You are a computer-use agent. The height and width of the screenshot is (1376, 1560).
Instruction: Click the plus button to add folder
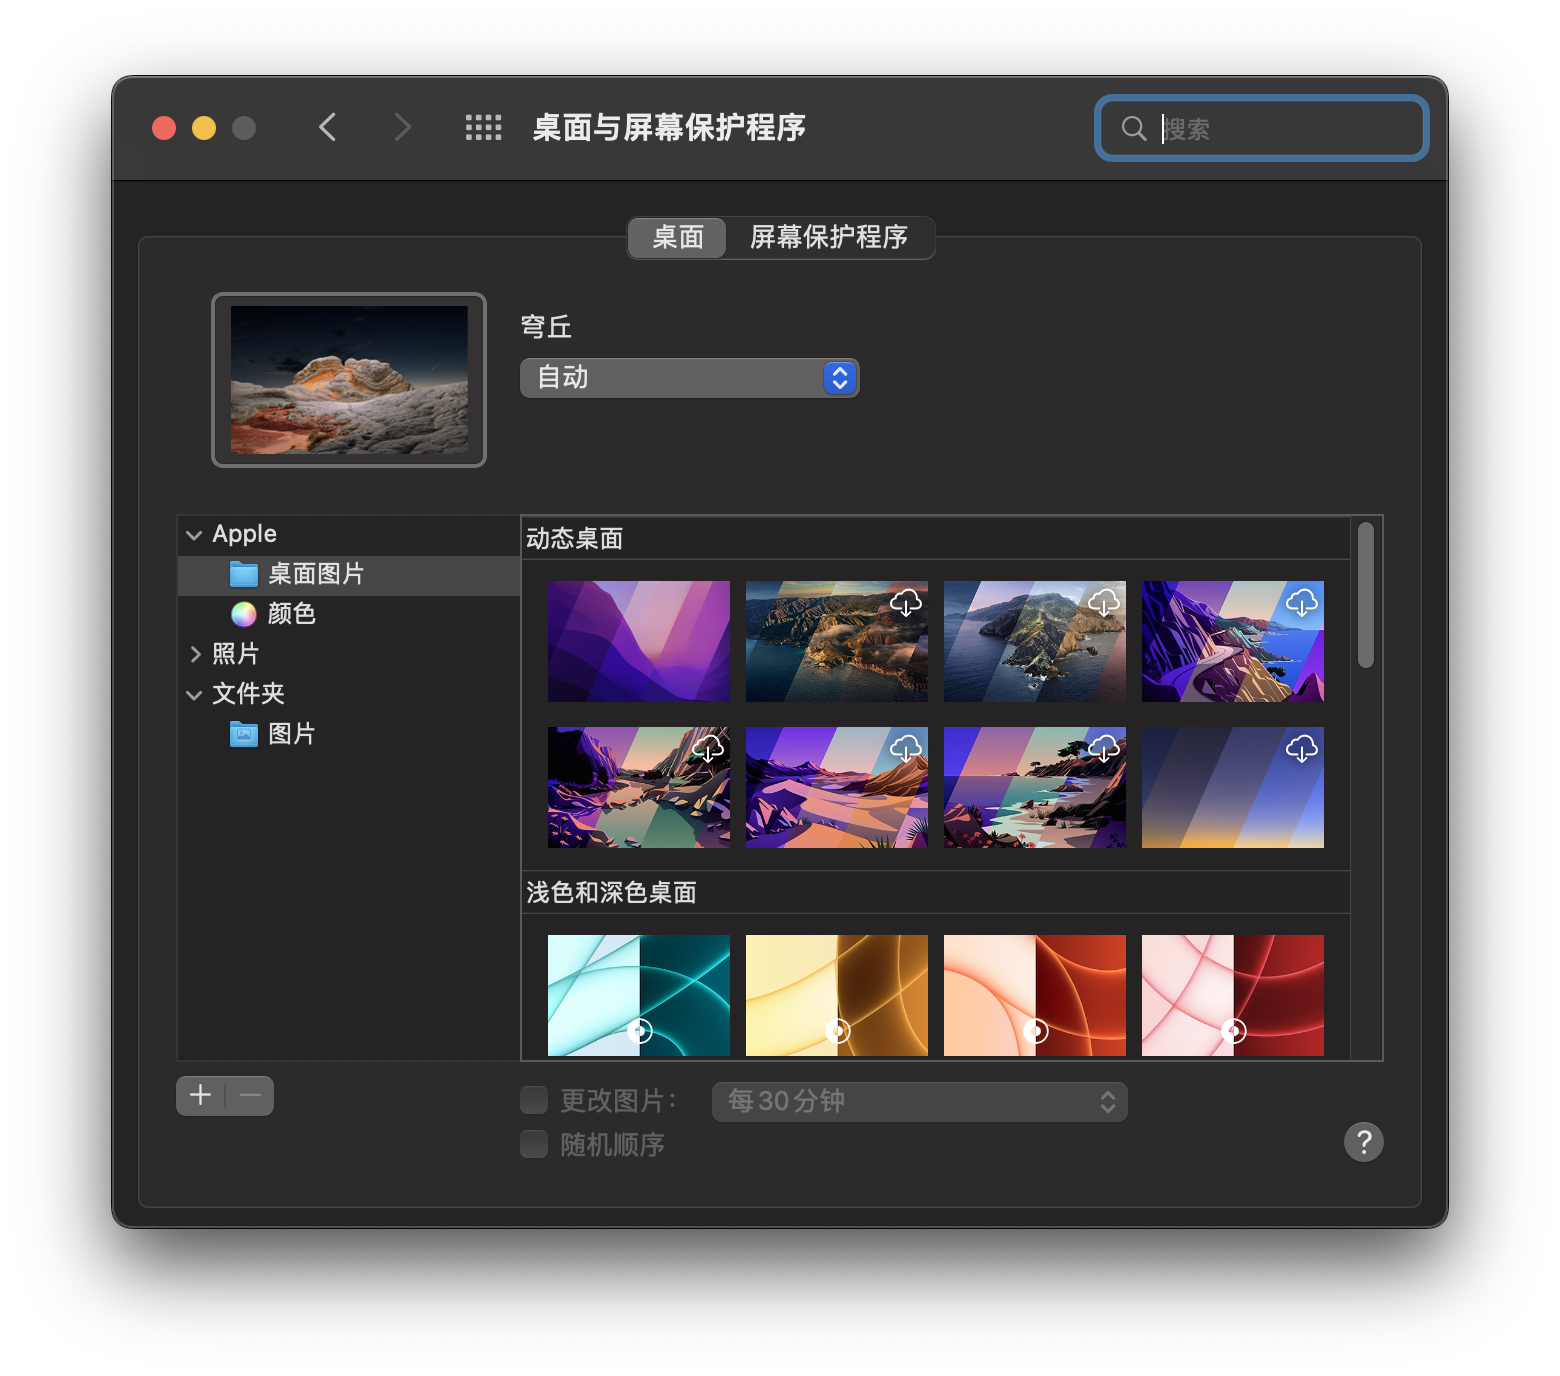coord(201,1096)
